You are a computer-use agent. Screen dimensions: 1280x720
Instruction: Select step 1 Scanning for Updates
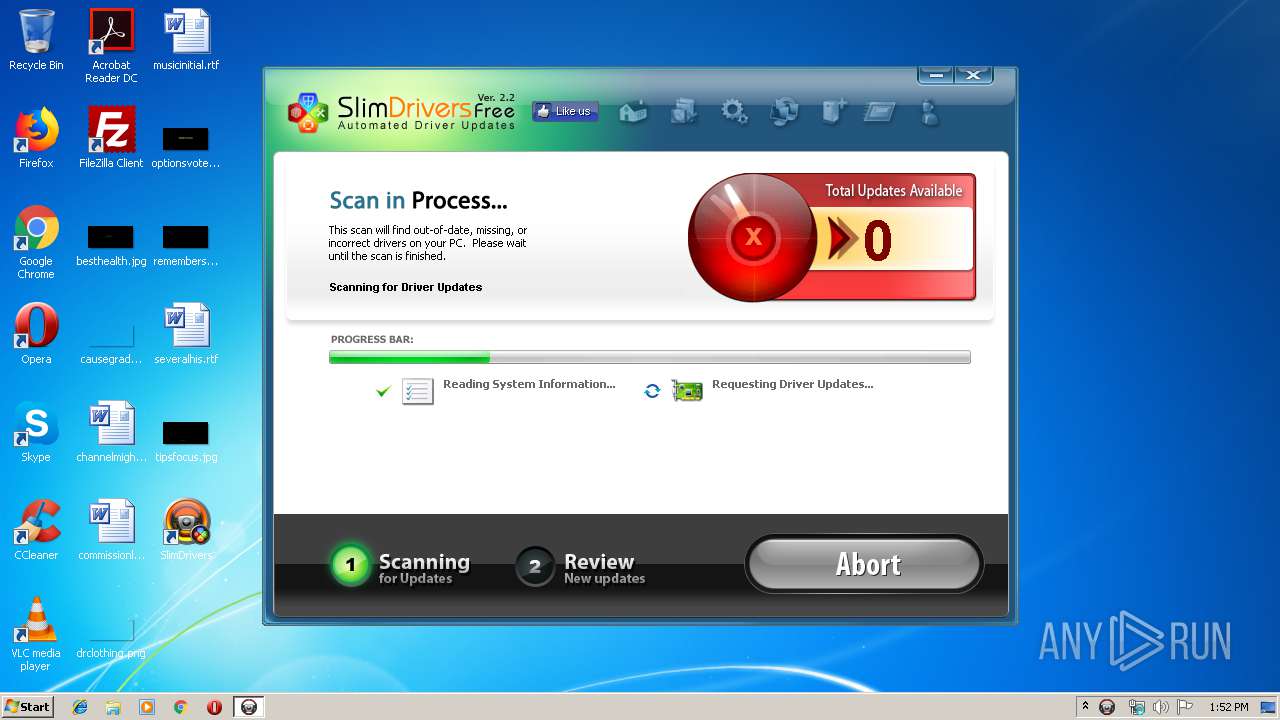400,566
